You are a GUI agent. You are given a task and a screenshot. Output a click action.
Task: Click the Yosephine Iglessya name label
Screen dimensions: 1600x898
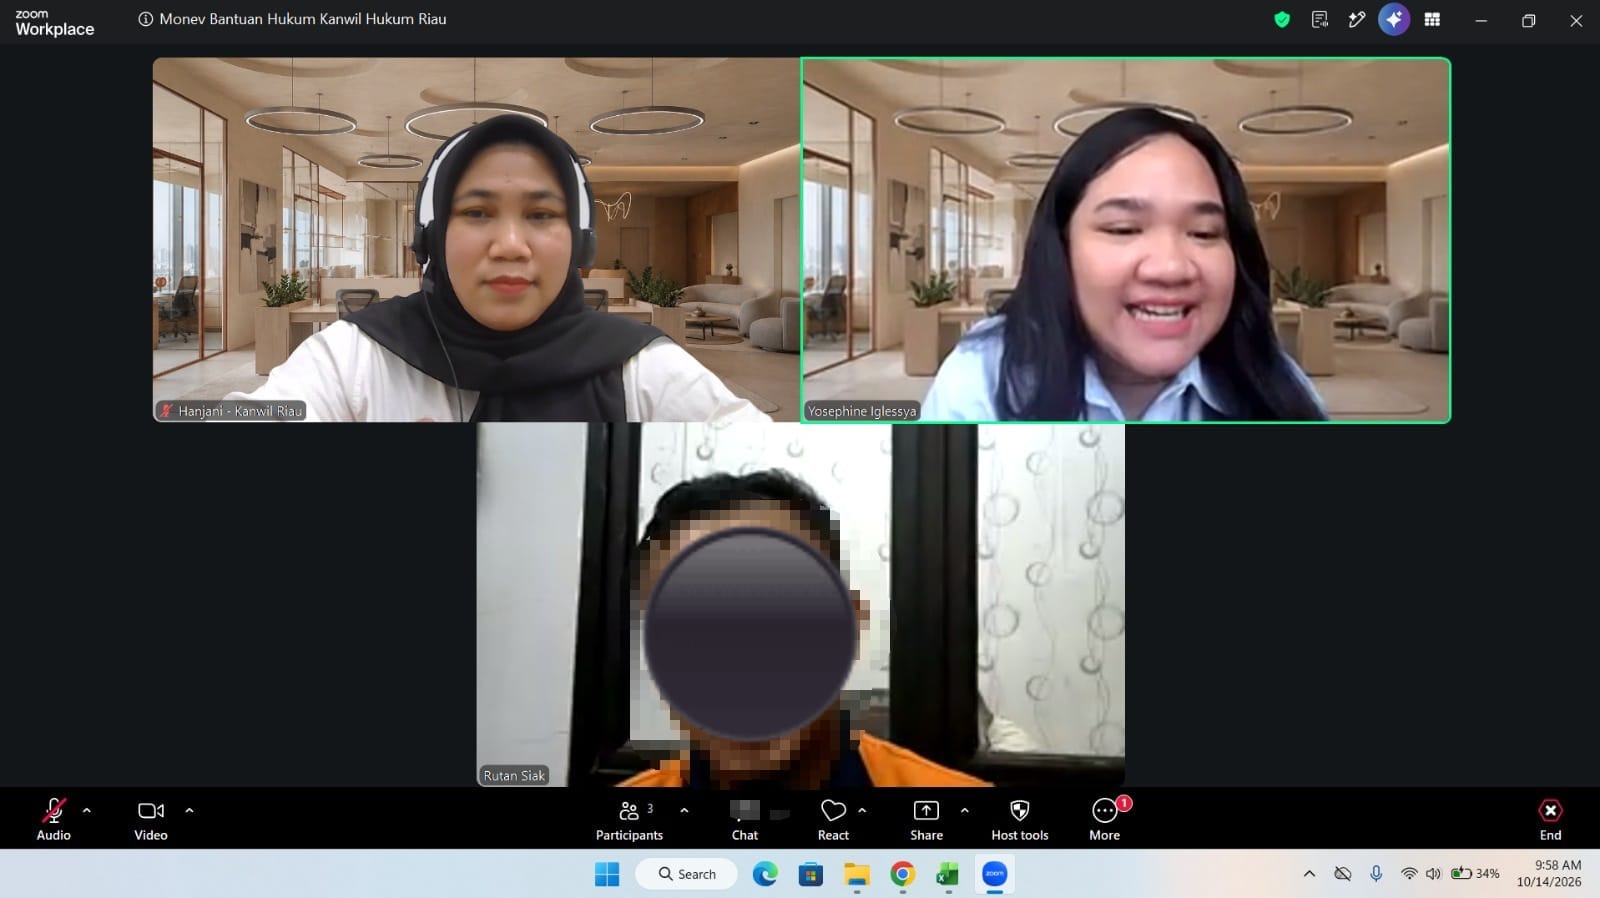pos(862,411)
